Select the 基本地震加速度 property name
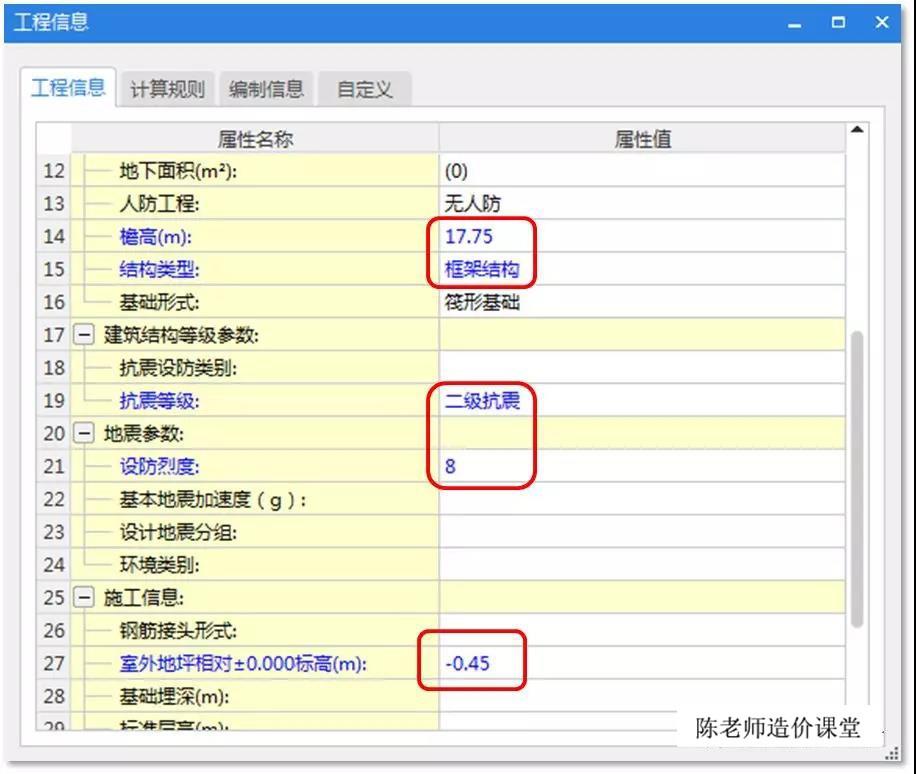The width and height of the screenshot is (916, 774). point(213,499)
